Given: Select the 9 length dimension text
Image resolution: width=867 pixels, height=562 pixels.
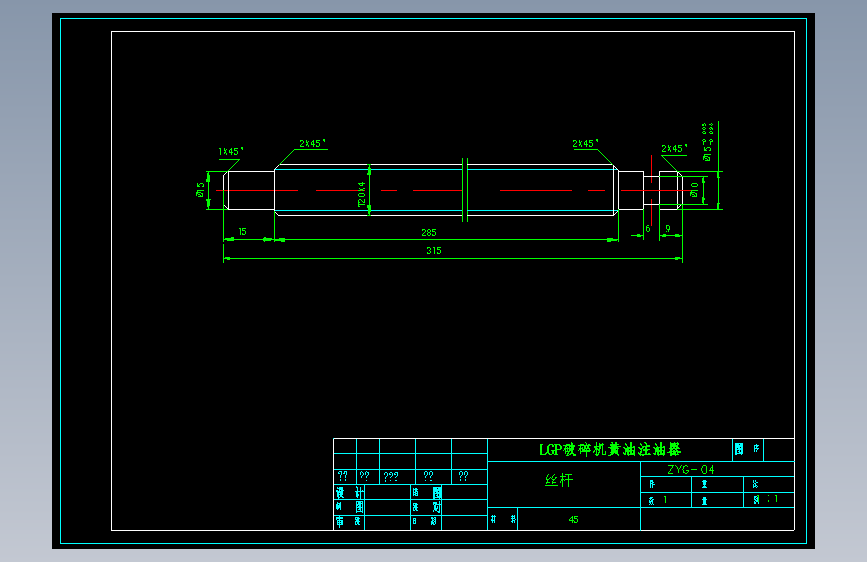Looking at the screenshot, I should [668, 228].
